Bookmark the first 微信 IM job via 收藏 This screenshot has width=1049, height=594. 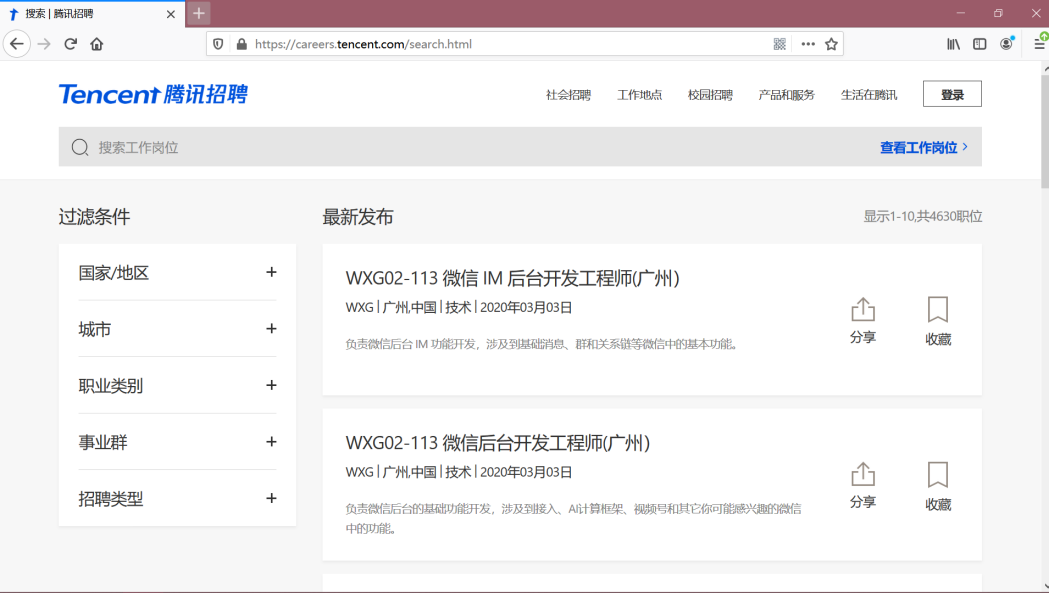937,320
